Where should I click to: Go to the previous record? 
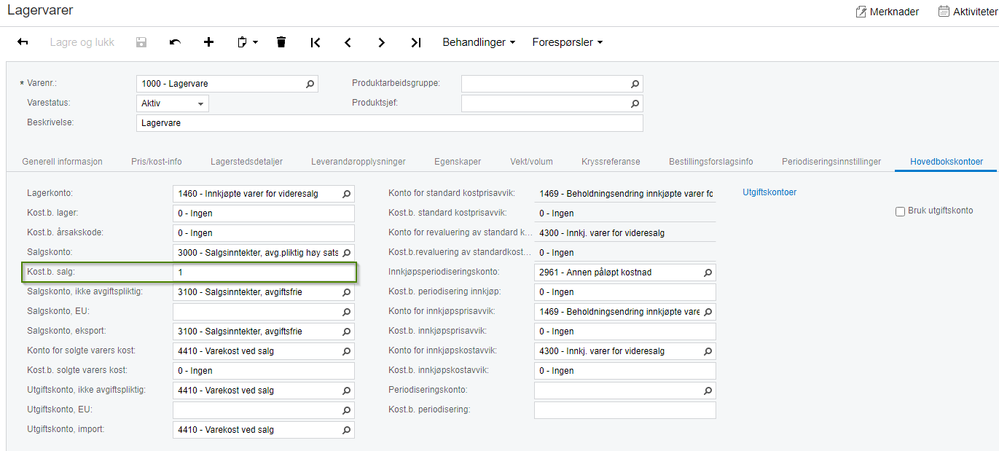(348, 43)
